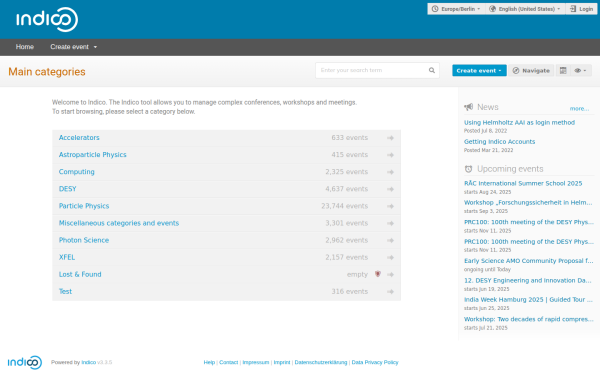600x375 pixels.
Task: Click the 633 events count text
Action: pyautogui.click(x=349, y=138)
